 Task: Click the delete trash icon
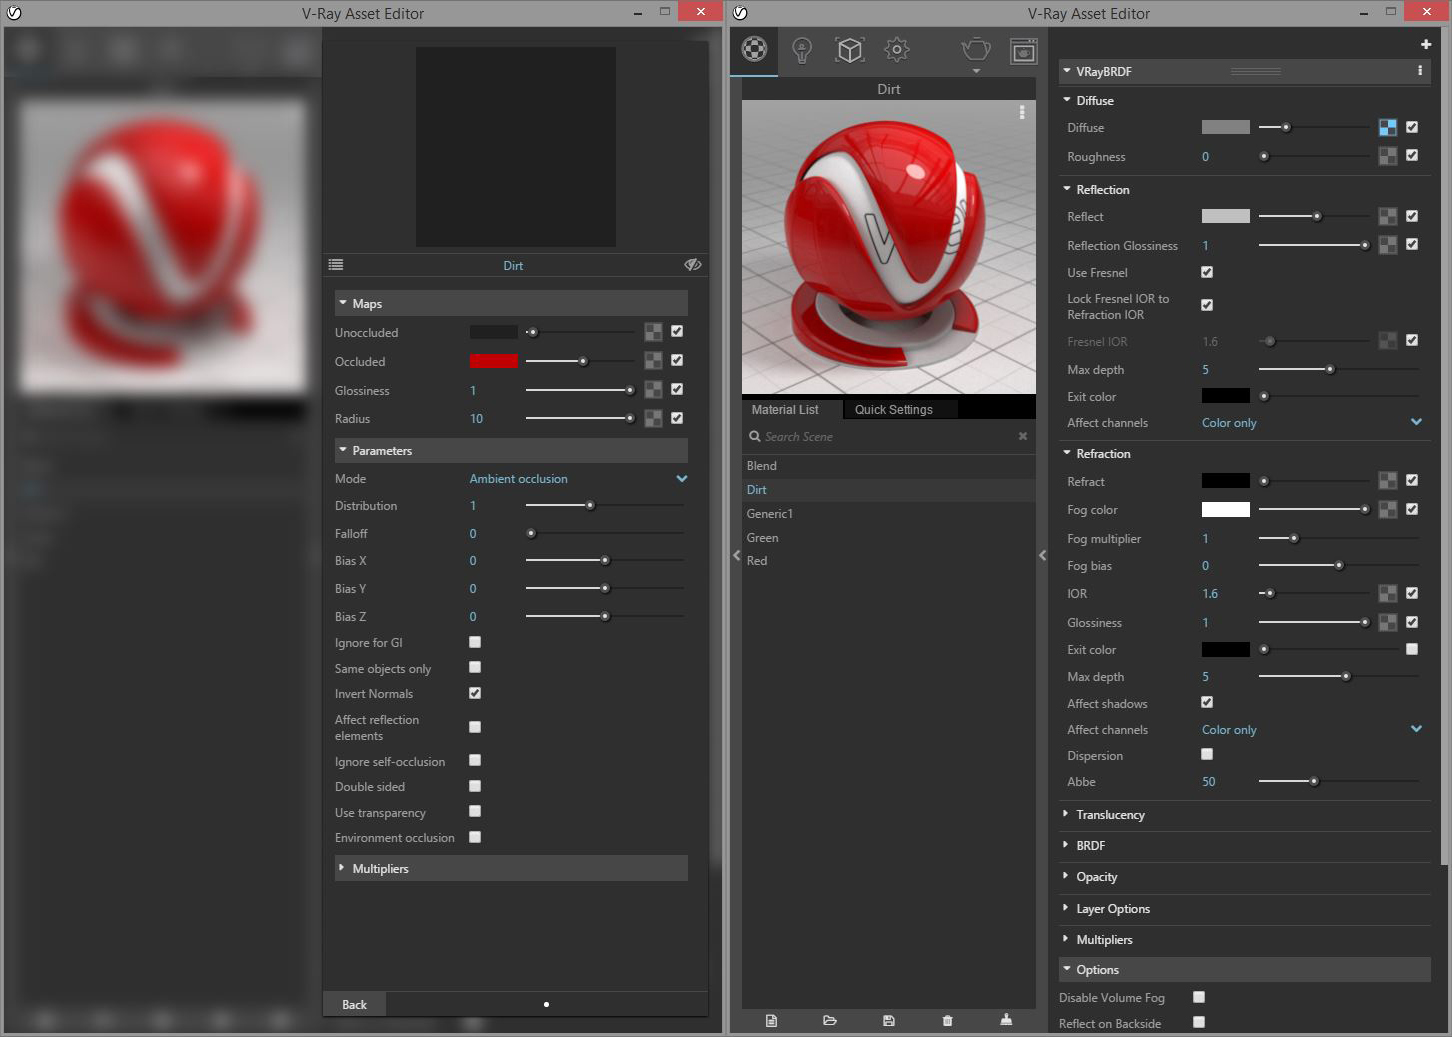click(x=947, y=1020)
